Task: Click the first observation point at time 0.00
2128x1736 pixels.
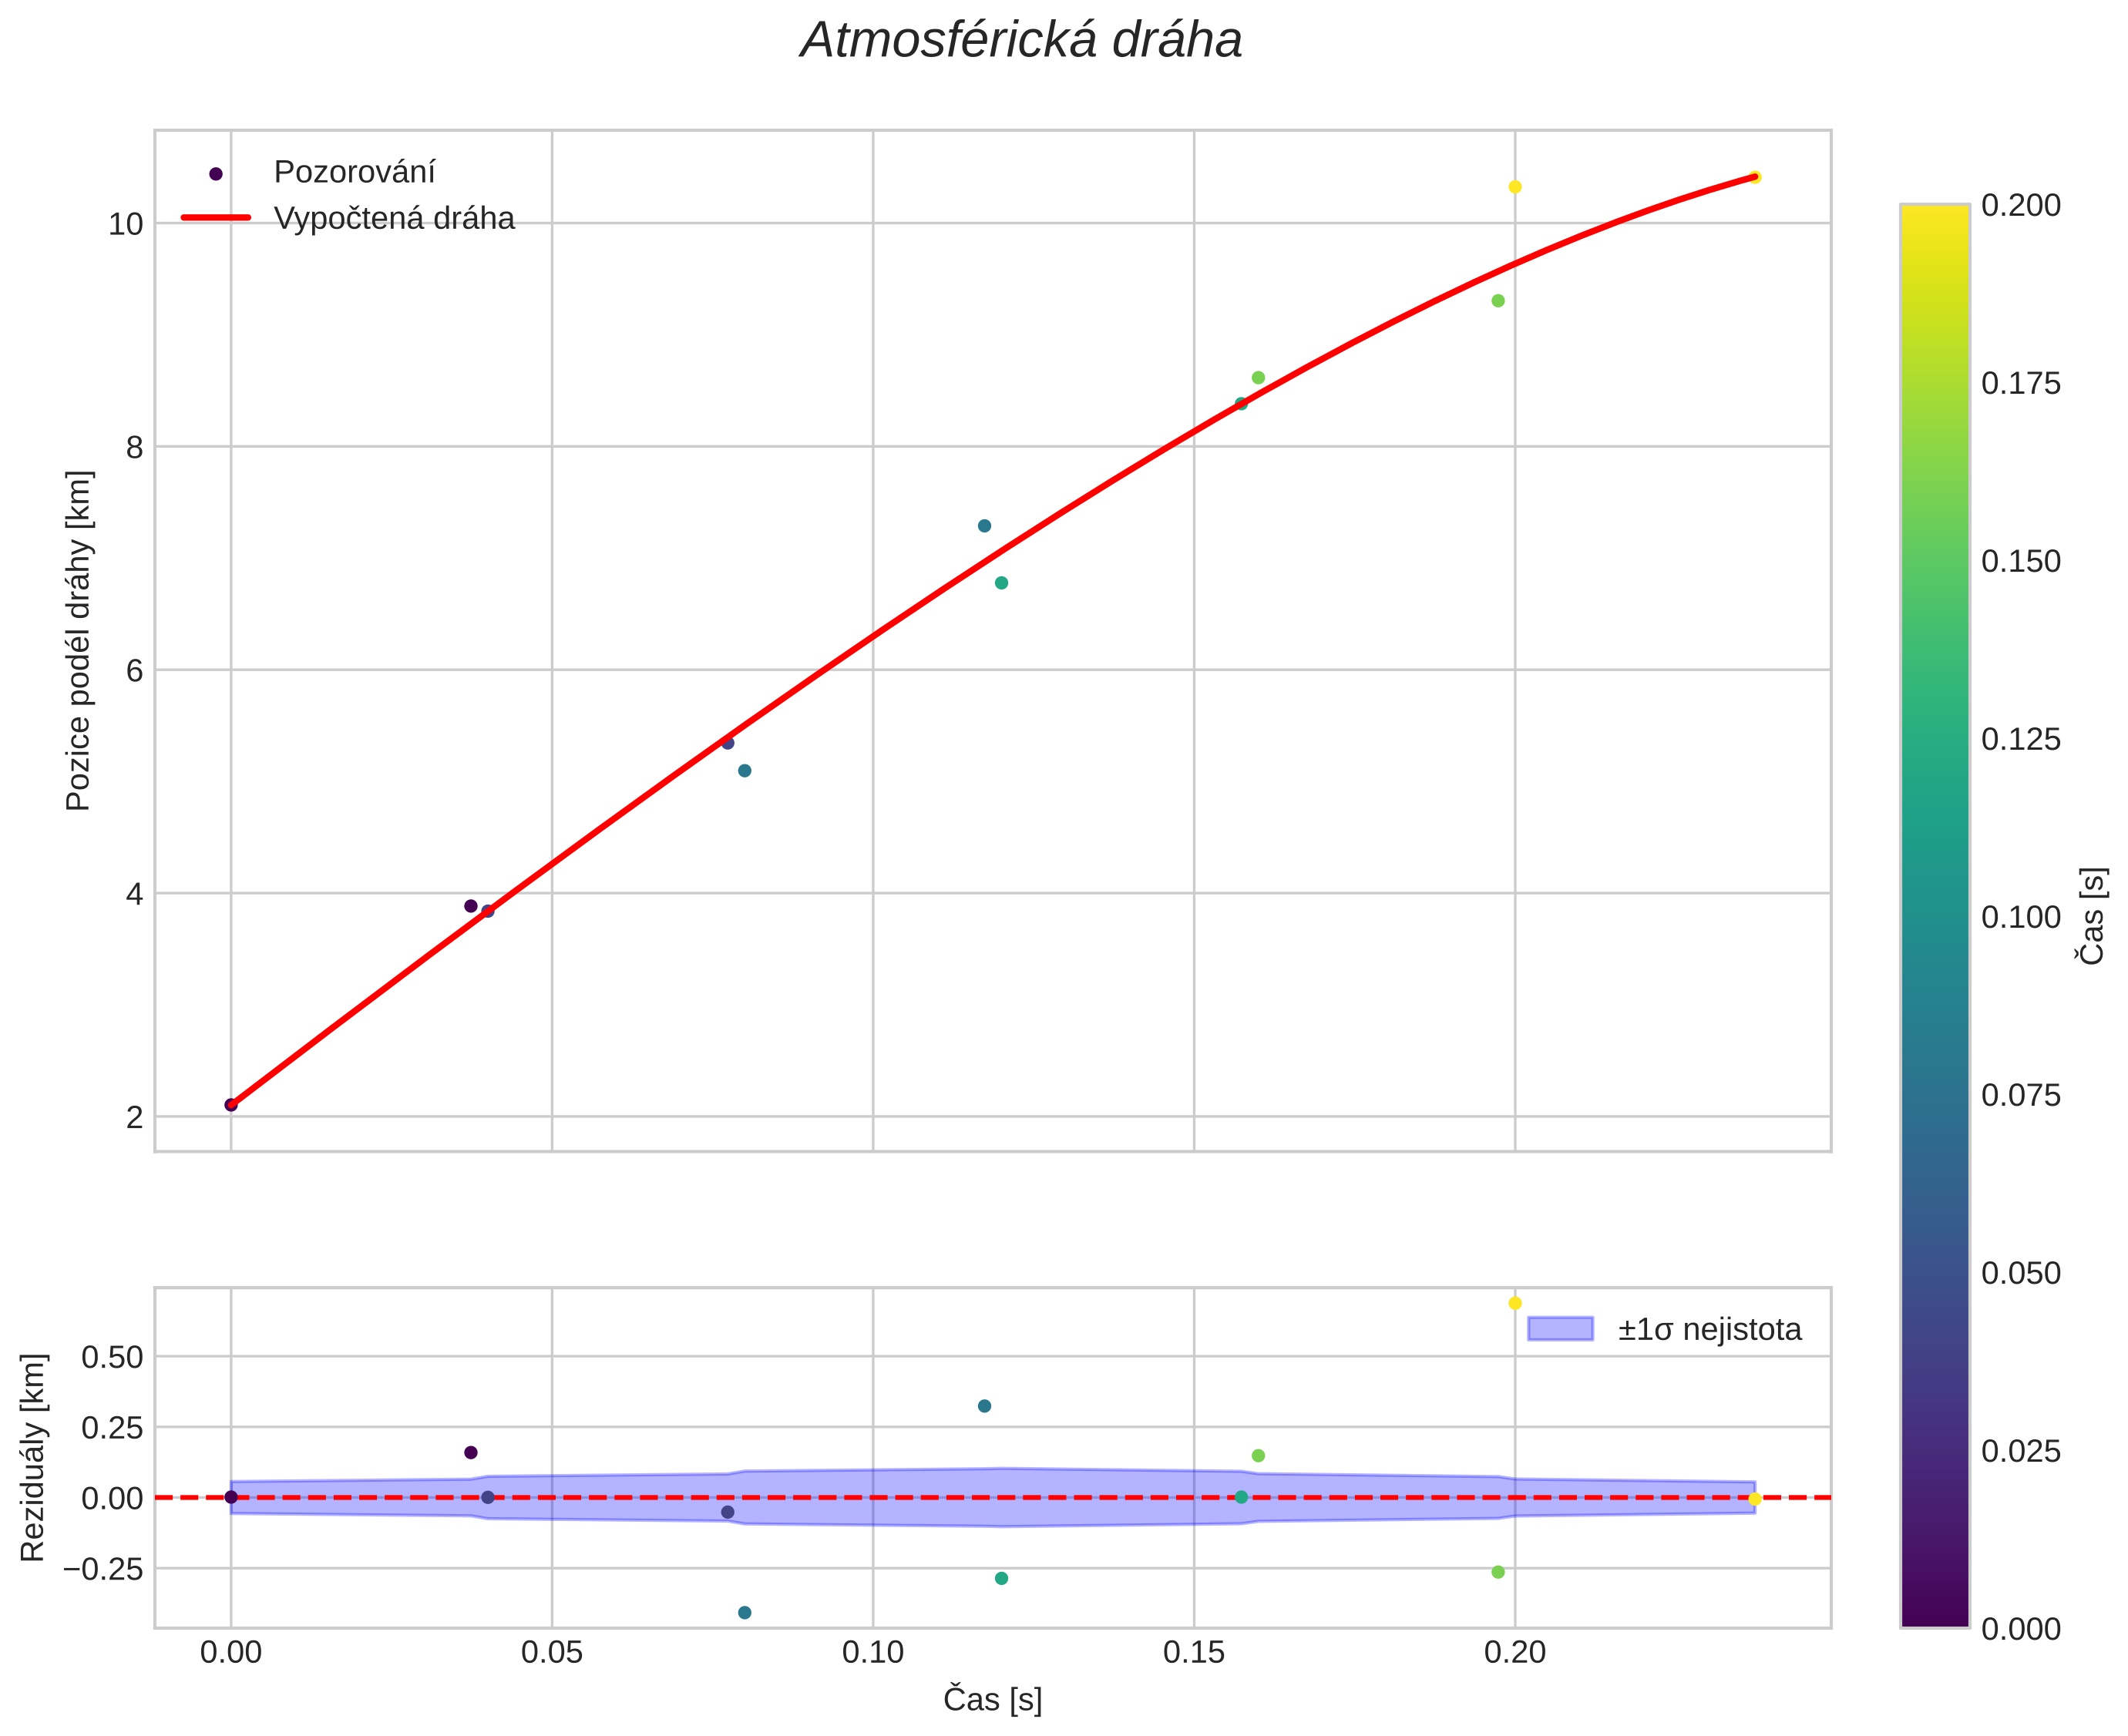Action: tap(231, 1105)
